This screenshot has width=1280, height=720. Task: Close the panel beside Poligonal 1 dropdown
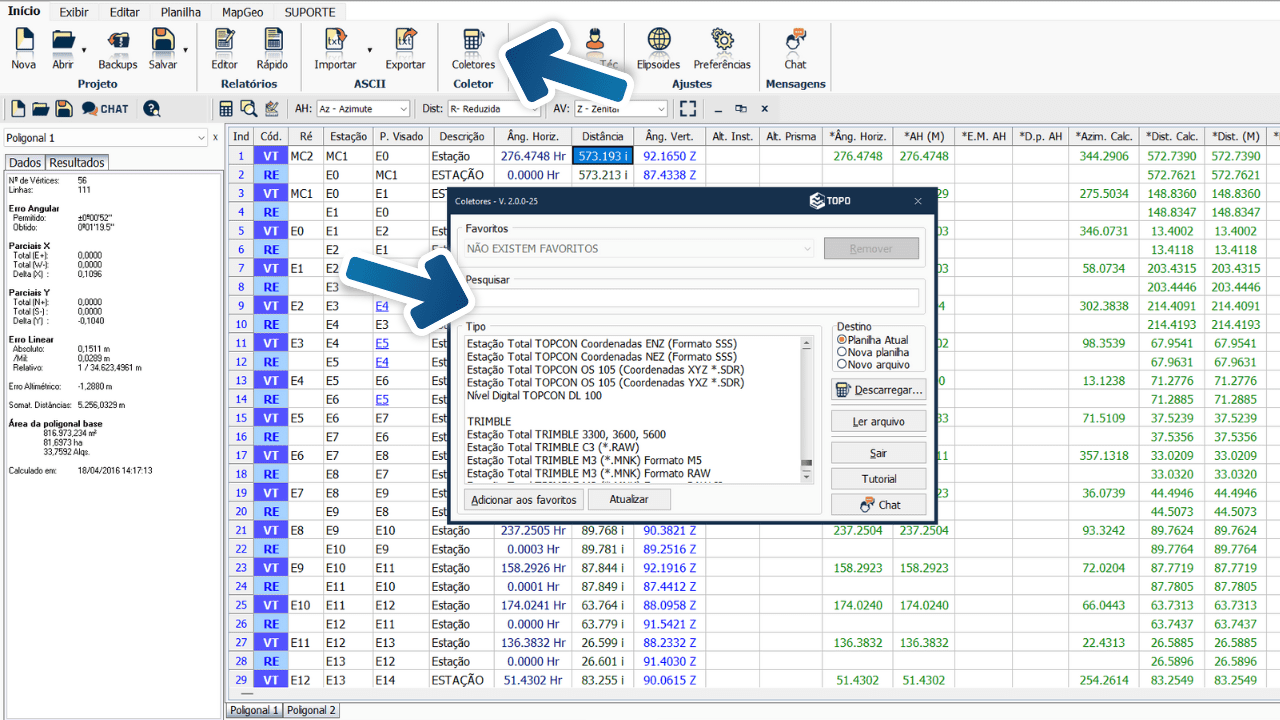point(215,138)
